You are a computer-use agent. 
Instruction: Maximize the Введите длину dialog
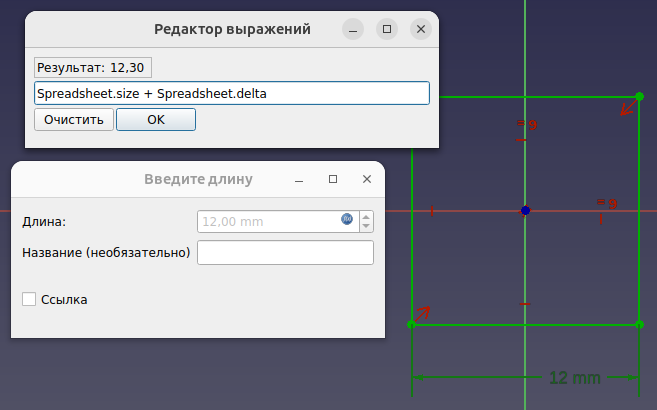click(x=333, y=179)
